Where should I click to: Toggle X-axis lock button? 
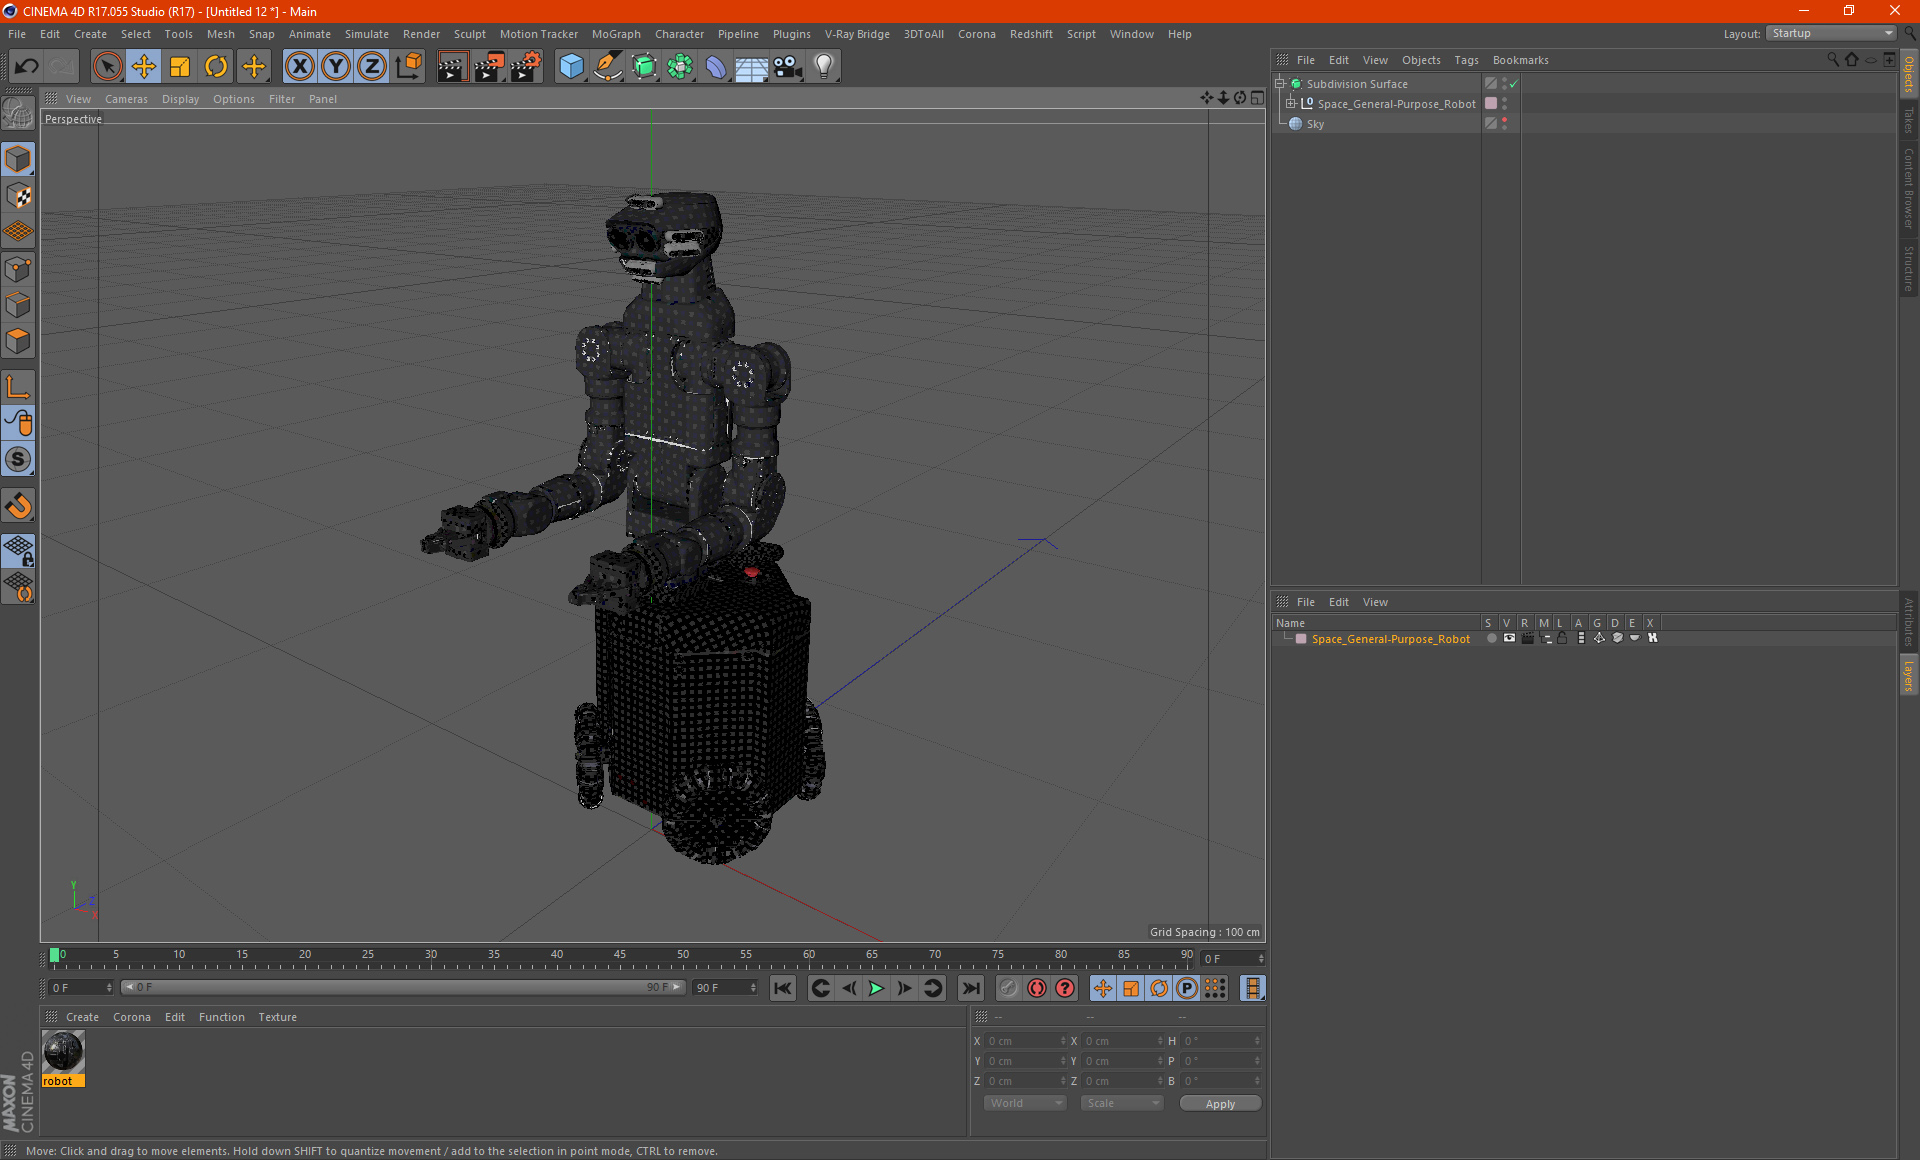(299, 67)
